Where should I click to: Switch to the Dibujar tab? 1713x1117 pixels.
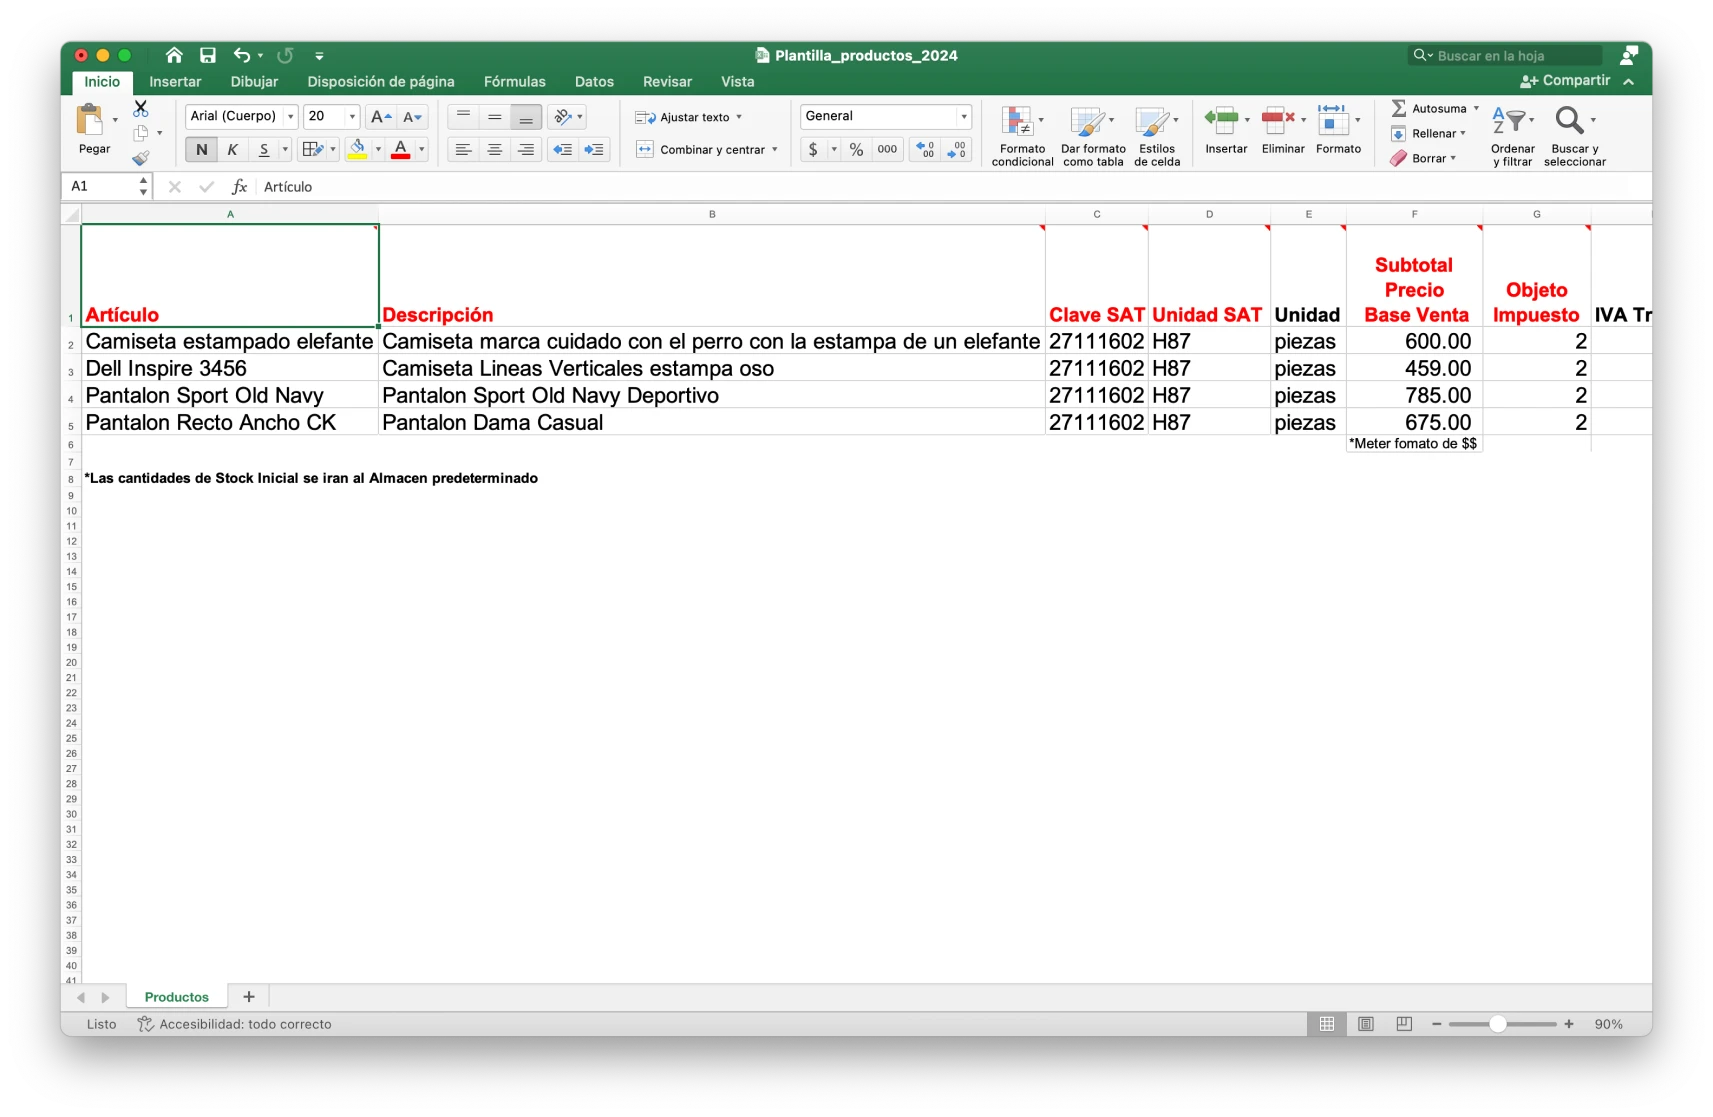pyautogui.click(x=254, y=82)
